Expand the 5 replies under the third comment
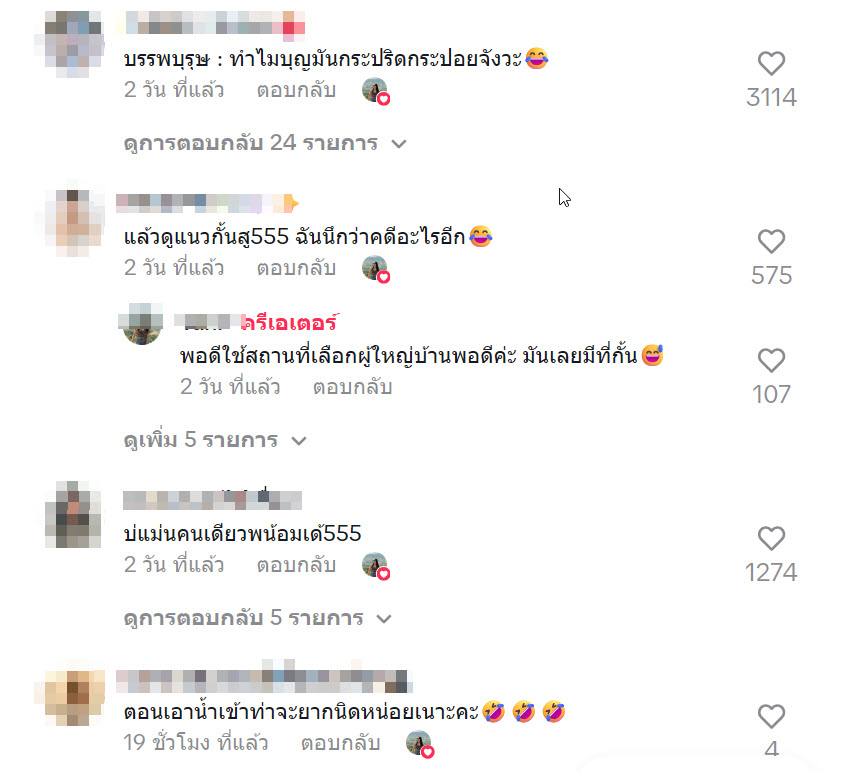 (x=257, y=618)
